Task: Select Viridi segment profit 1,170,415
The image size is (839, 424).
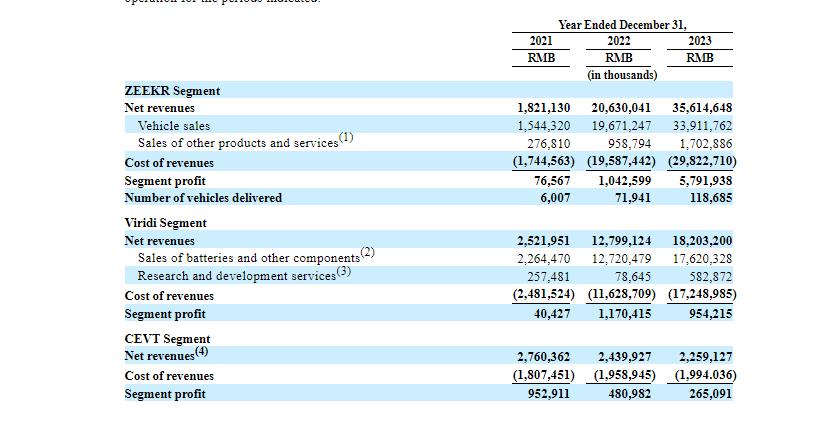Action: (x=625, y=314)
